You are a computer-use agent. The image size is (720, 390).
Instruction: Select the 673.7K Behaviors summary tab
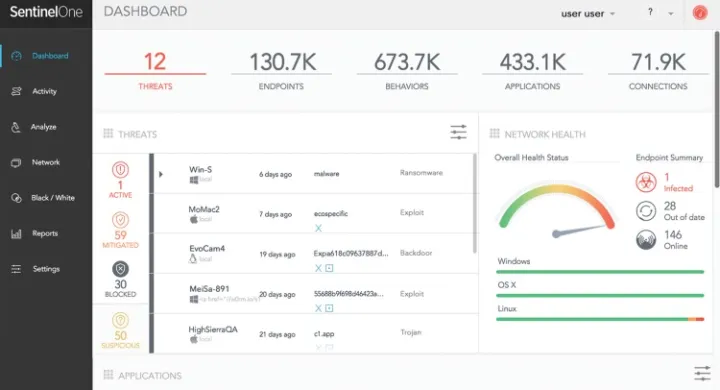(x=407, y=71)
